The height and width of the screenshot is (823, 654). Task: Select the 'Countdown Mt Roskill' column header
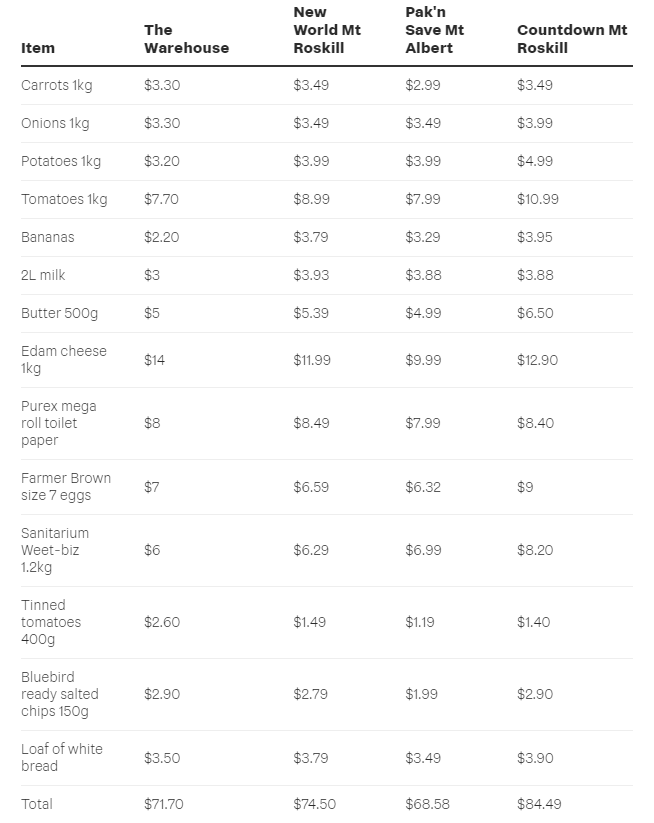click(572, 39)
